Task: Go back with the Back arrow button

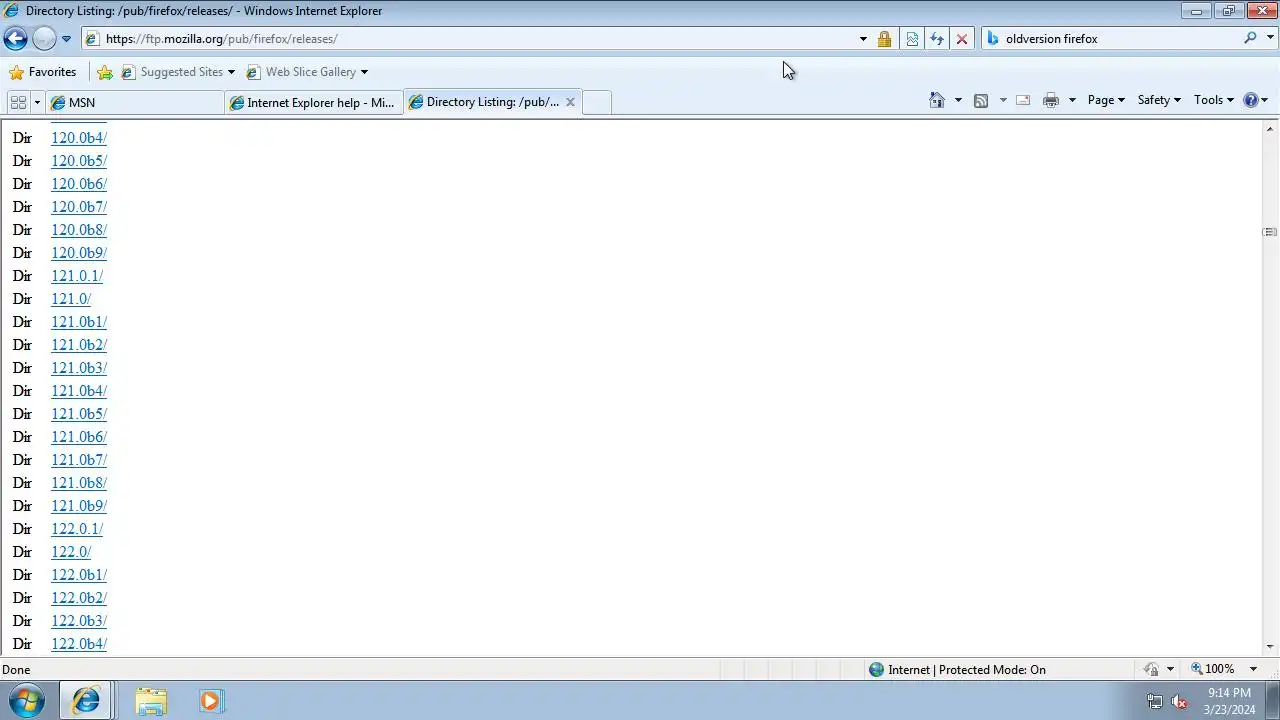Action: [x=15, y=39]
